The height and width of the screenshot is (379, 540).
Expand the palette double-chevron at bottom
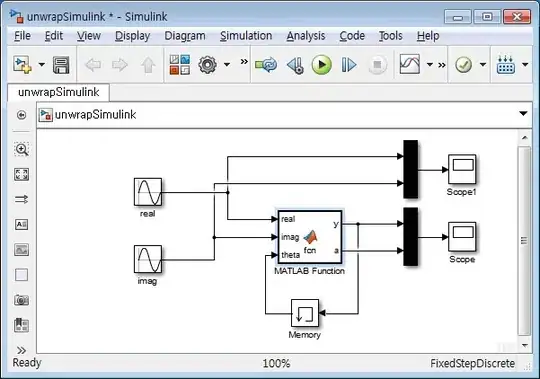[x=21, y=350]
